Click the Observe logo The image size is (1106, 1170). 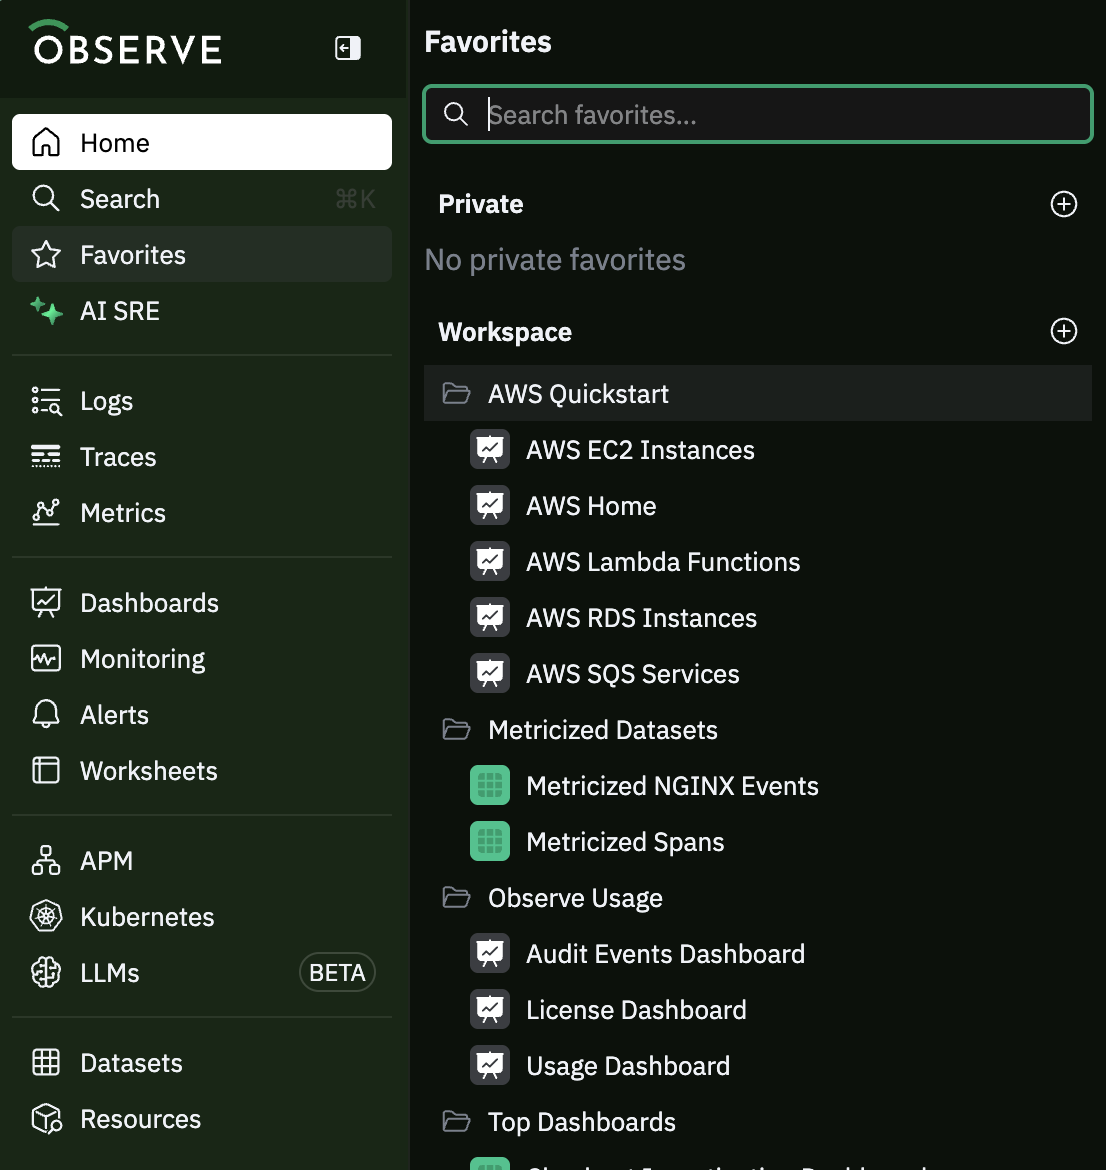[125, 43]
